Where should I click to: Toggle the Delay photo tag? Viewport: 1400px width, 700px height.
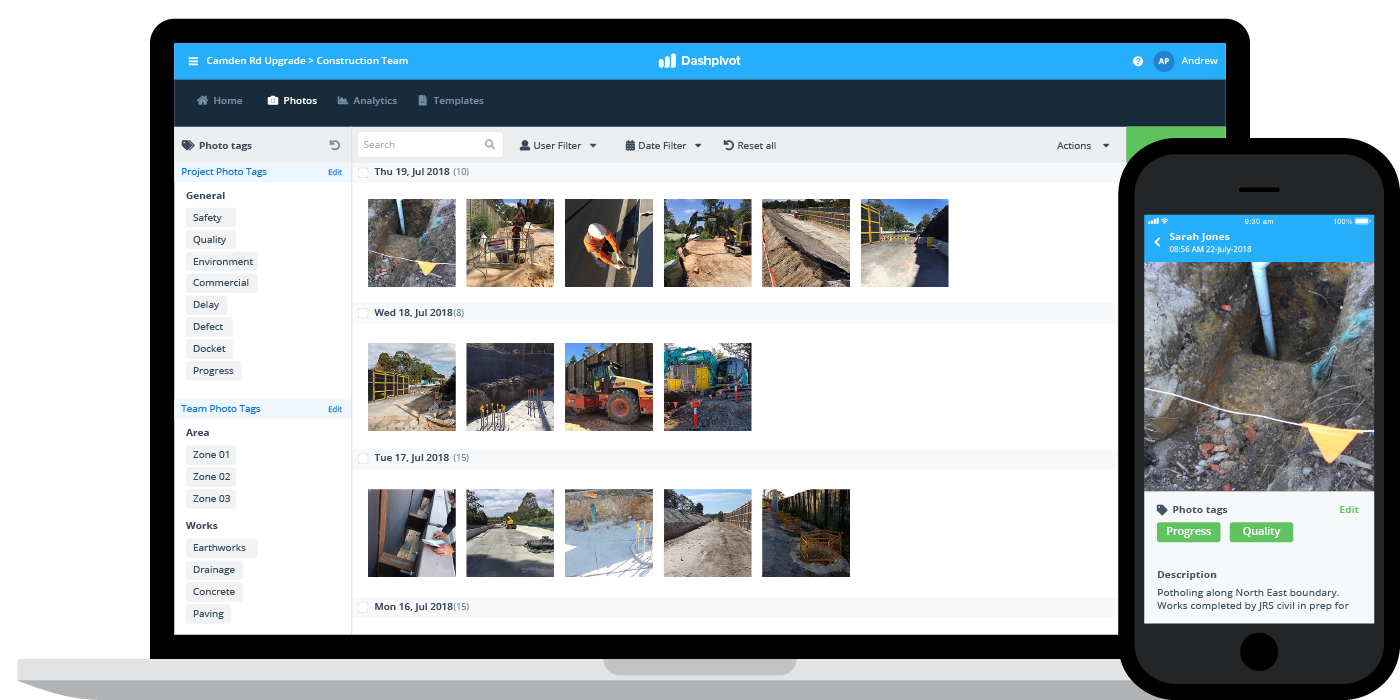coord(207,305)
